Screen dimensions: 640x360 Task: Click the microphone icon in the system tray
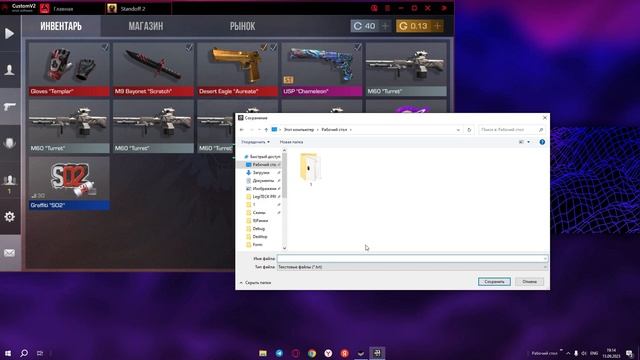[576, 353]
